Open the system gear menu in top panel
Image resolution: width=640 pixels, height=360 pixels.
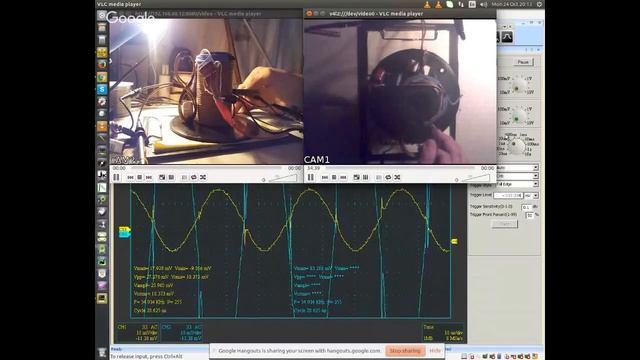(539, 4)
